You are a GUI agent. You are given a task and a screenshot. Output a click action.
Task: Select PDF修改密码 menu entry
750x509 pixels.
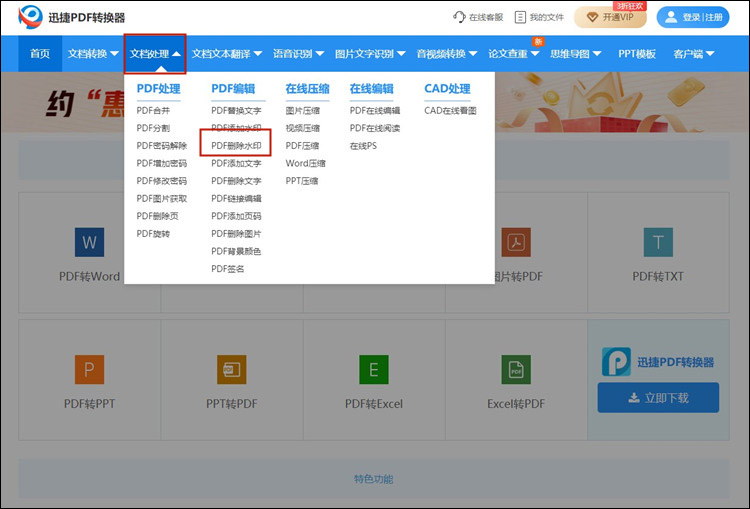[162, 181]
